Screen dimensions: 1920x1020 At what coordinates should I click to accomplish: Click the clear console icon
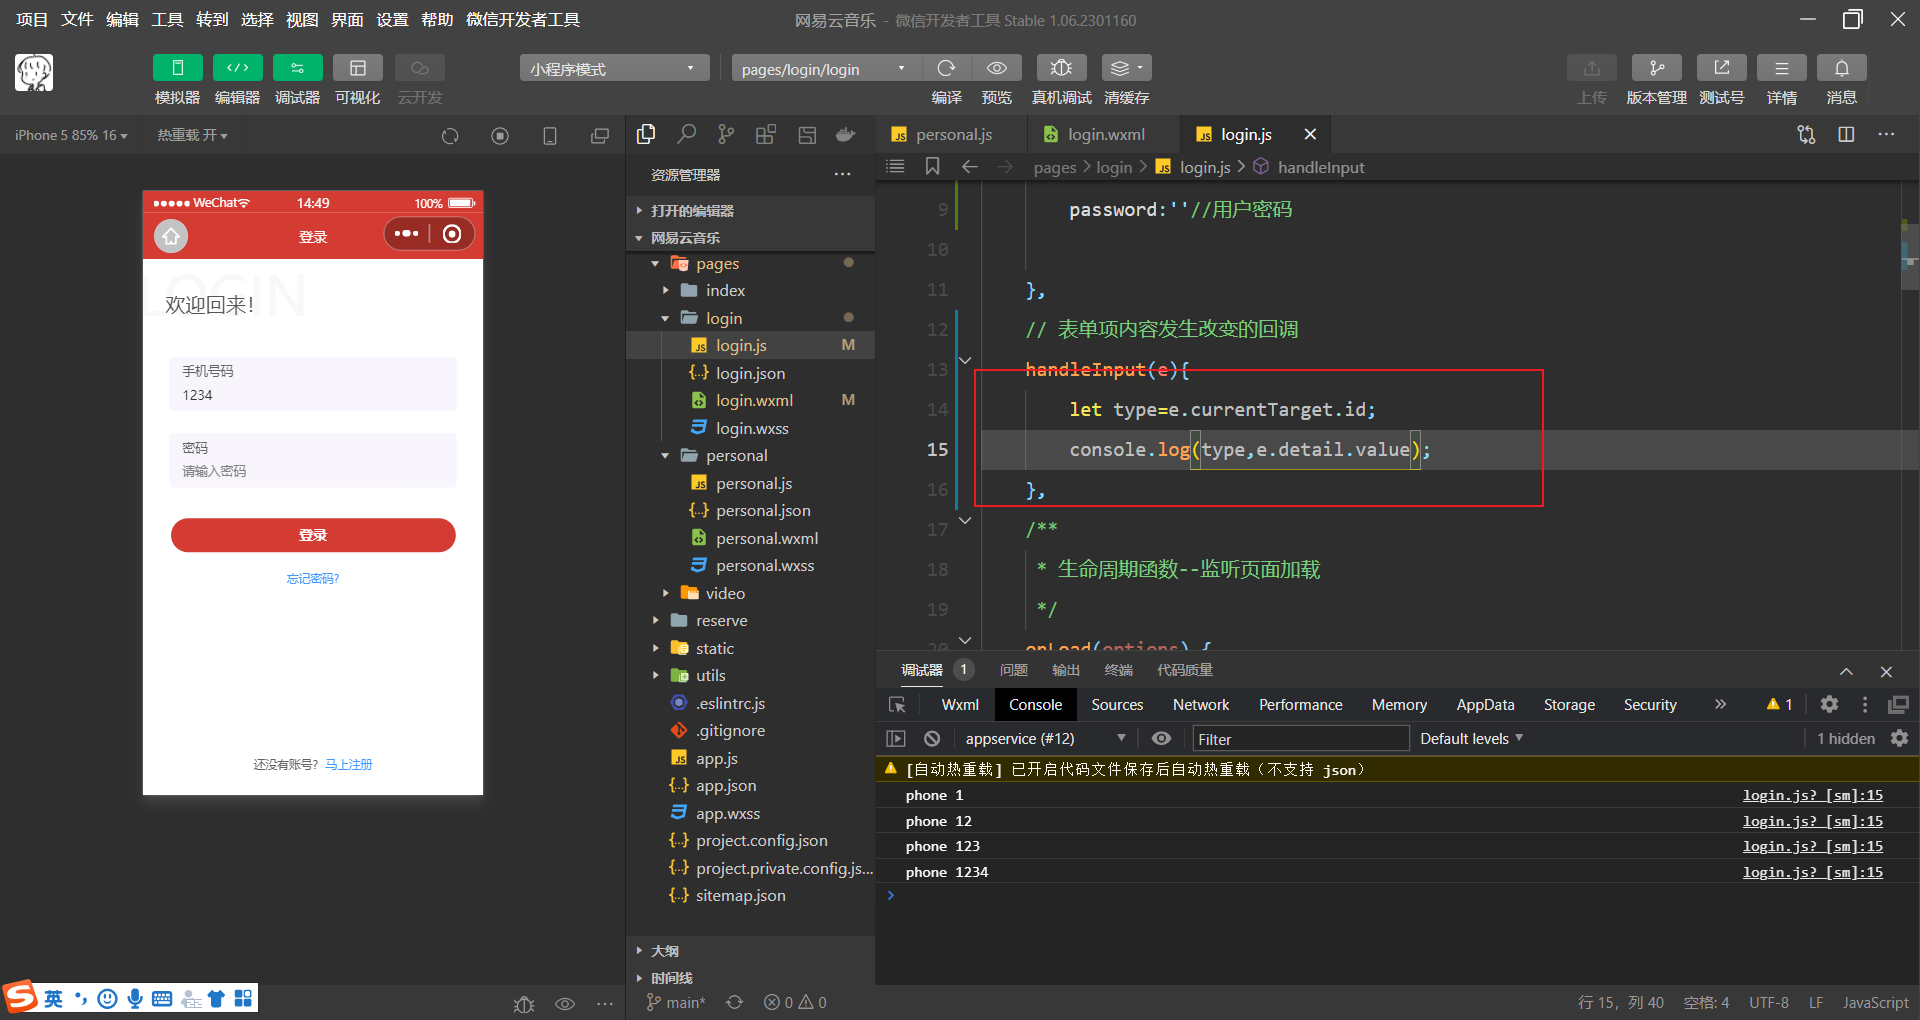click(932, 738)
